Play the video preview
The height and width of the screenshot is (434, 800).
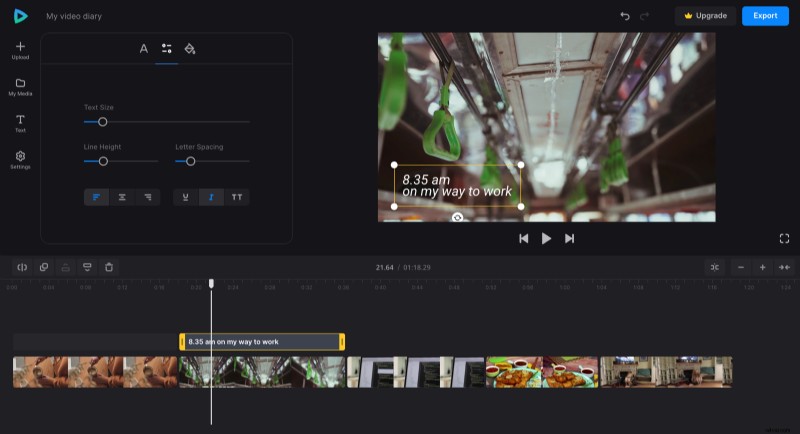point(546,238)
